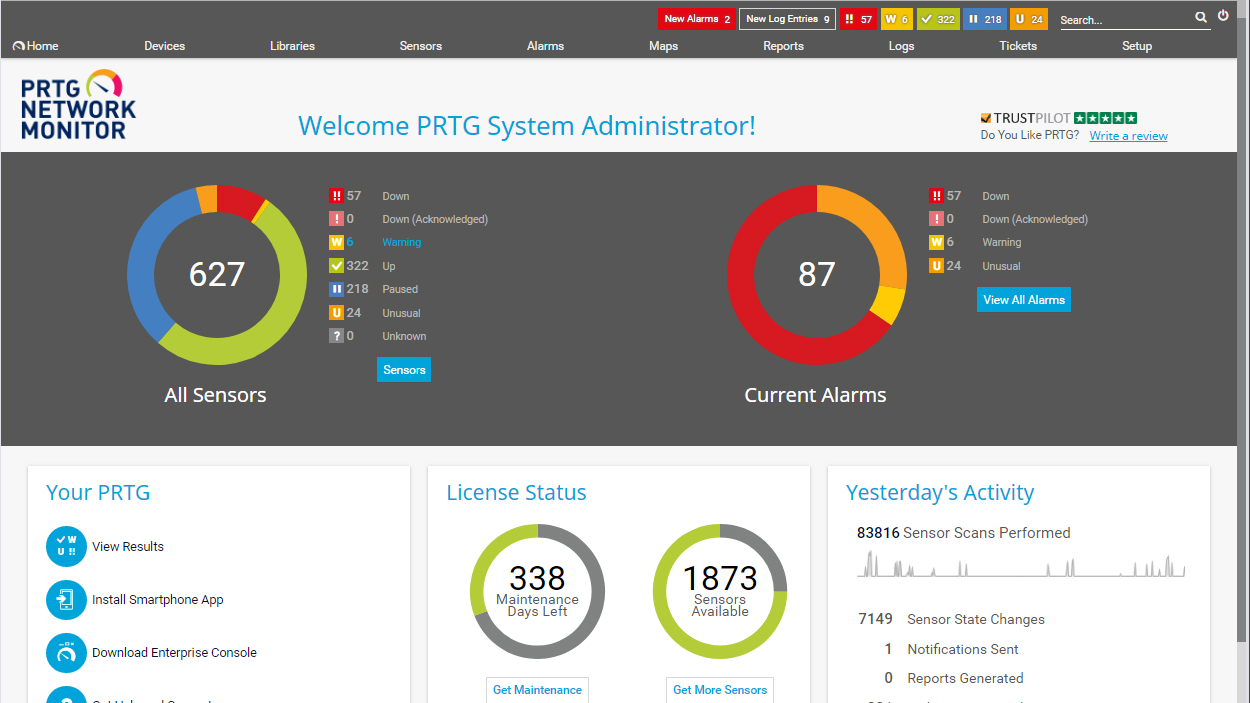The height and width of the screenshot is (703, 1250).
Task: Click the Trustpilot star rating
Action: (x=1106, y=118)
